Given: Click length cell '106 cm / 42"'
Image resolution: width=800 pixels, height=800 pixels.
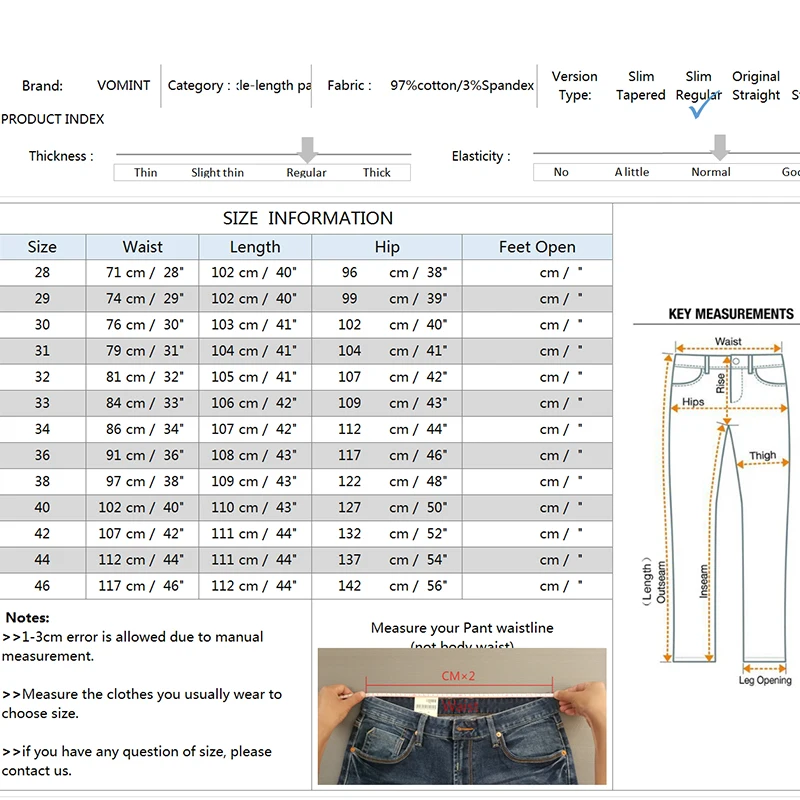Looking at the screenshot, I should click(x=254, y=403).
